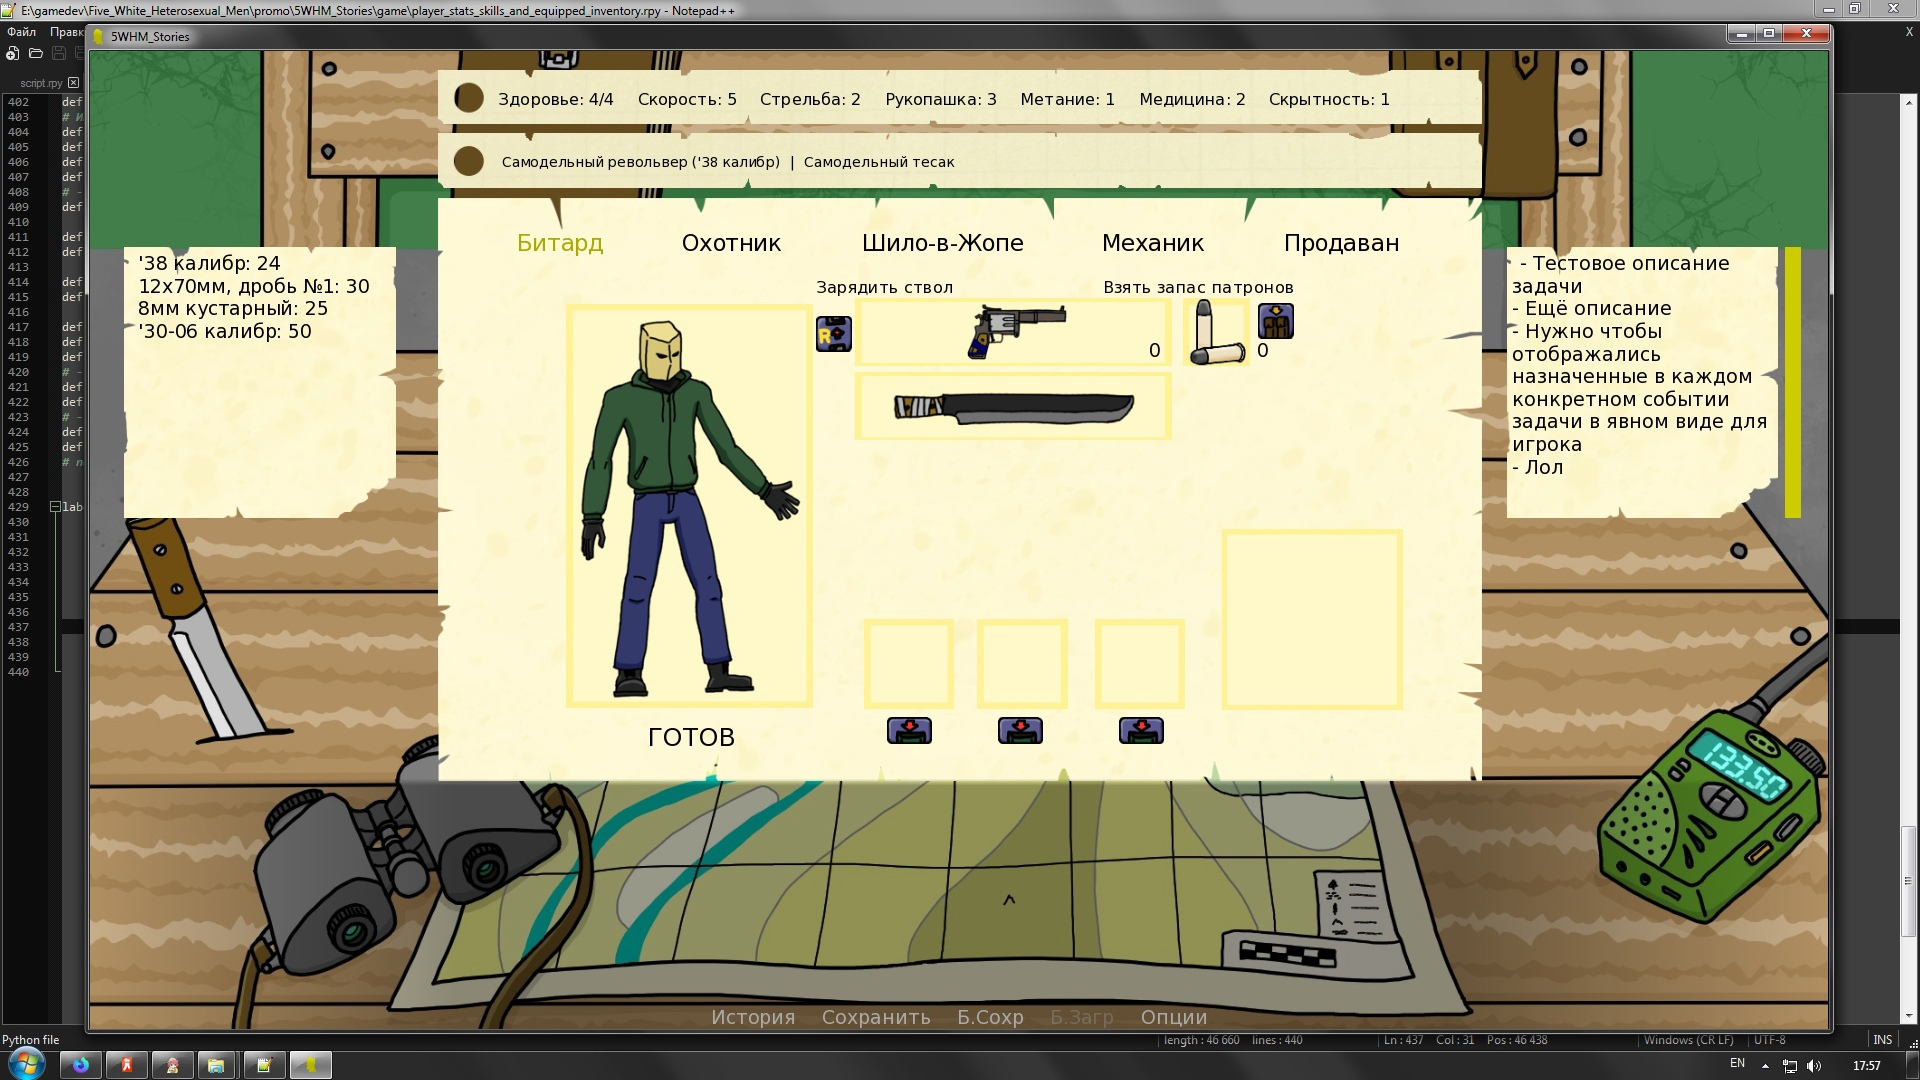Select the revolver weapon slot

click(x=1012, y=333)
